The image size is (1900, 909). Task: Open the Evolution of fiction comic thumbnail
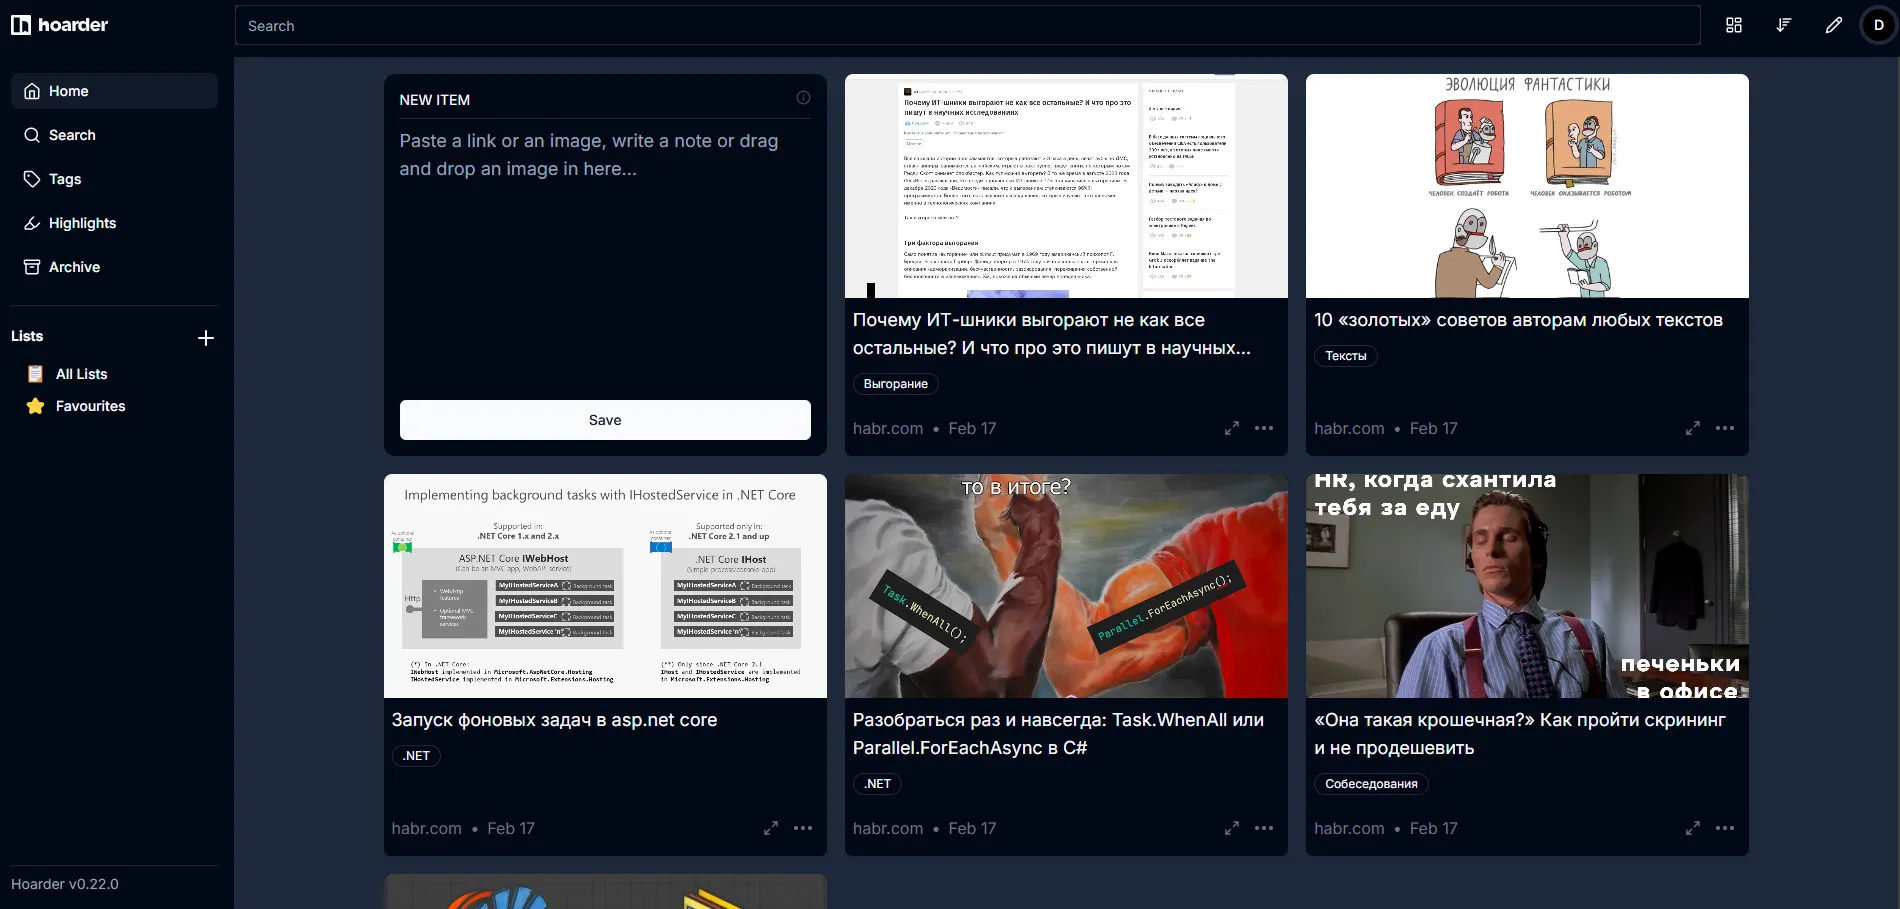tap(1527, 186)
